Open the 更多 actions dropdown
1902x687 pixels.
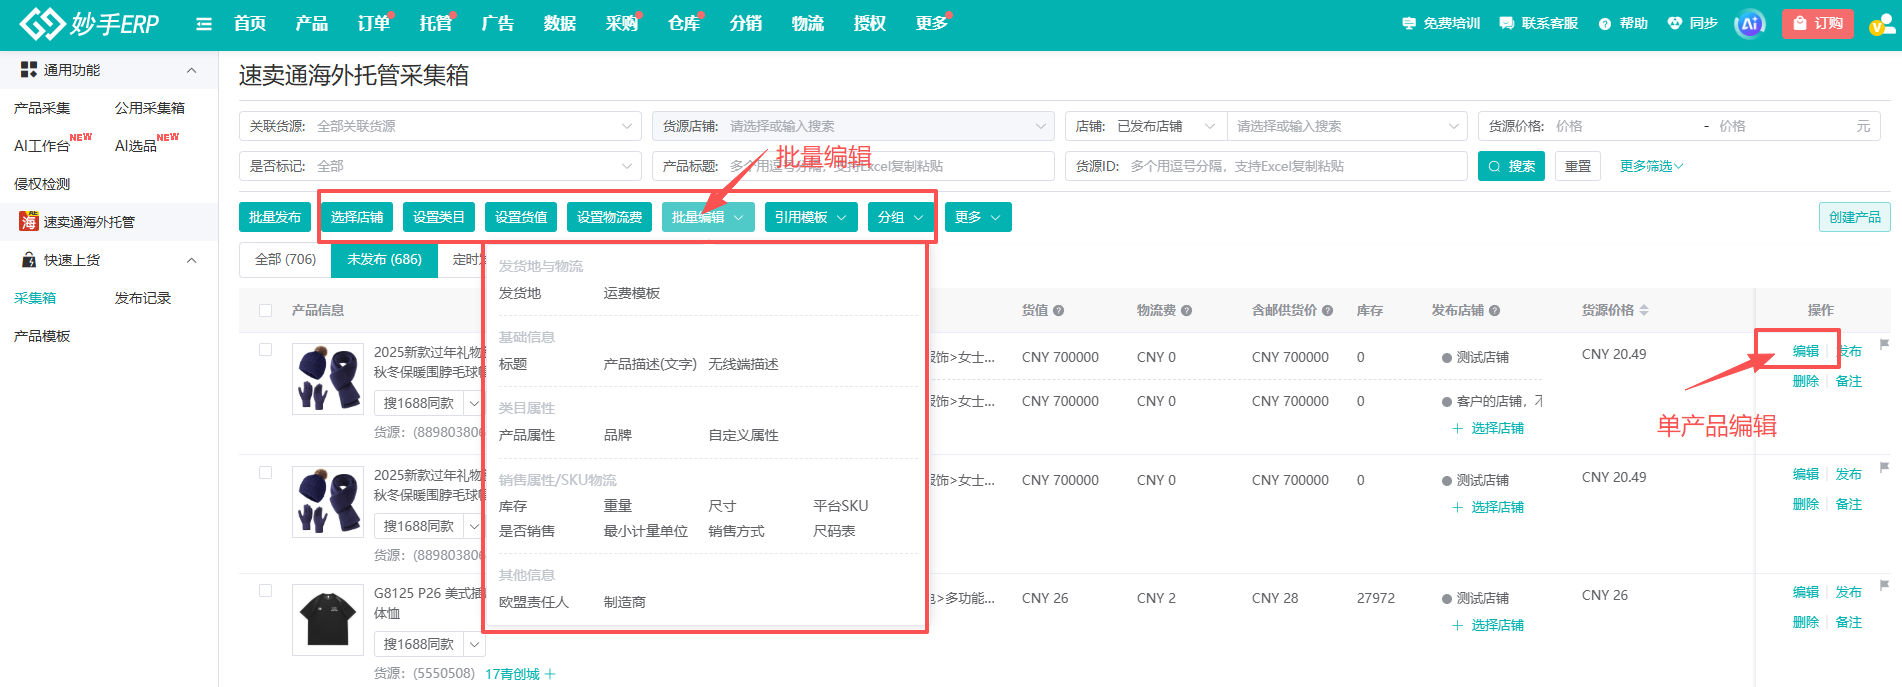point(978,217)
